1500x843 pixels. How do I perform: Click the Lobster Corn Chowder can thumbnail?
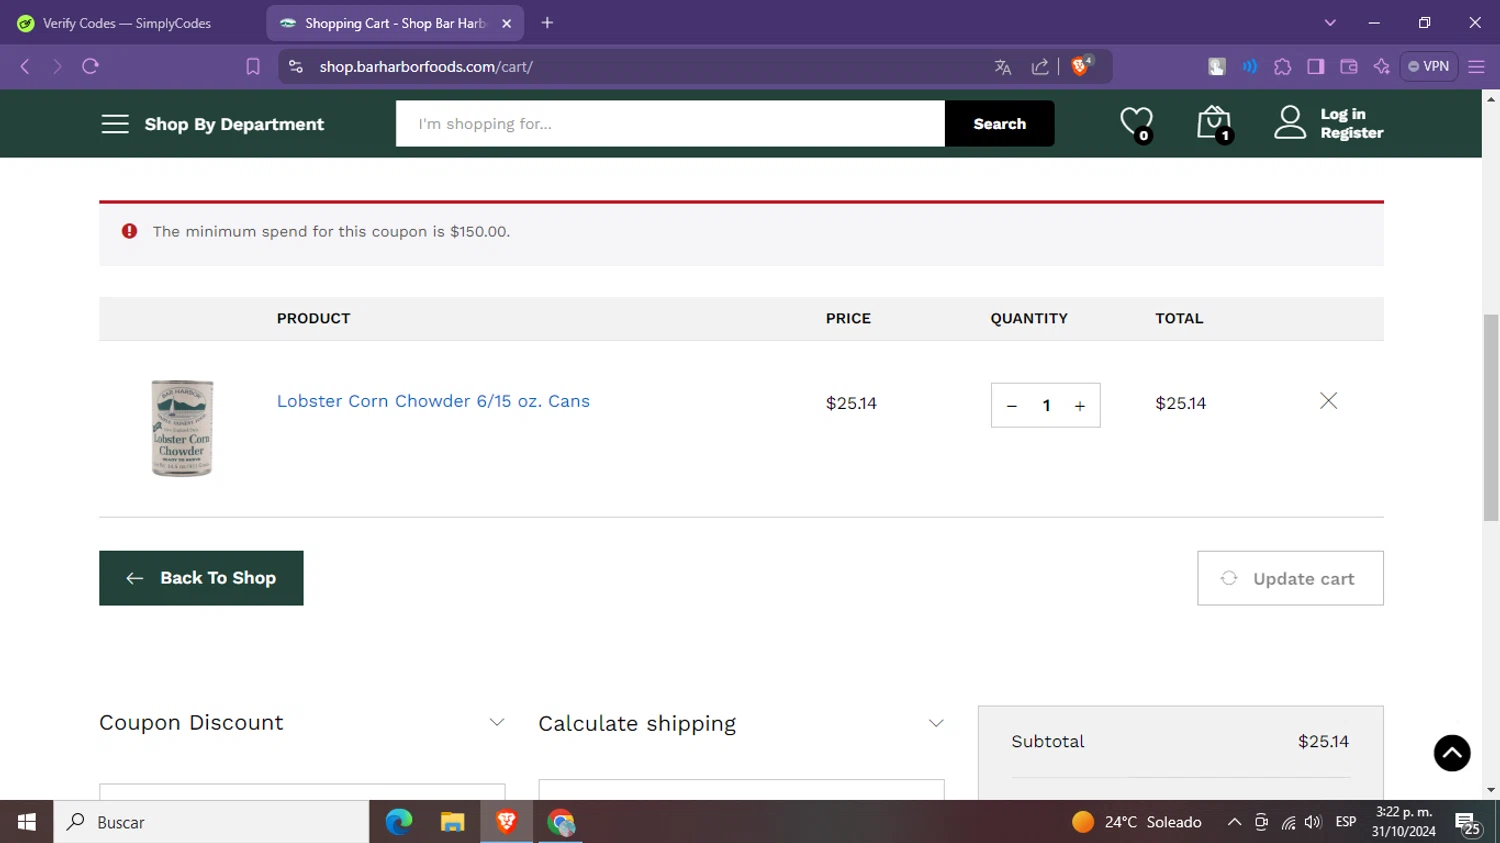point(182,428)
